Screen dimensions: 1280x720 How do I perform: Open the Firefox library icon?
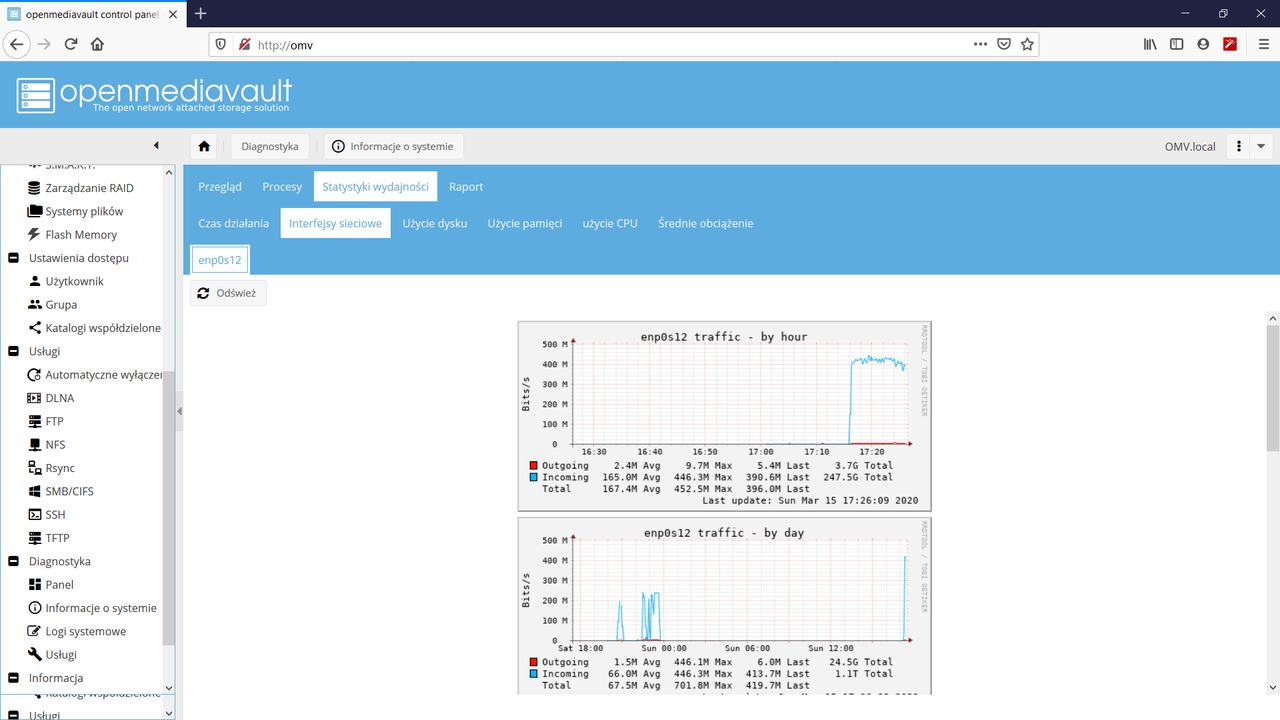1150,44
